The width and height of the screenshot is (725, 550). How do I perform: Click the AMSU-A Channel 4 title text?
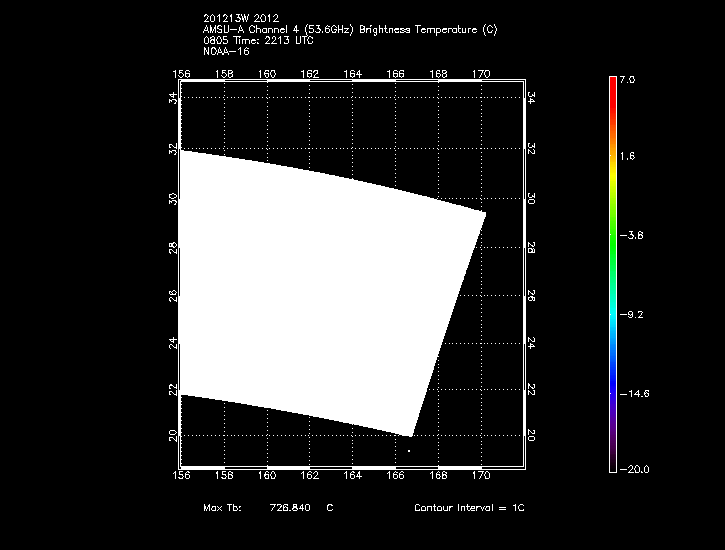[349, 30]
